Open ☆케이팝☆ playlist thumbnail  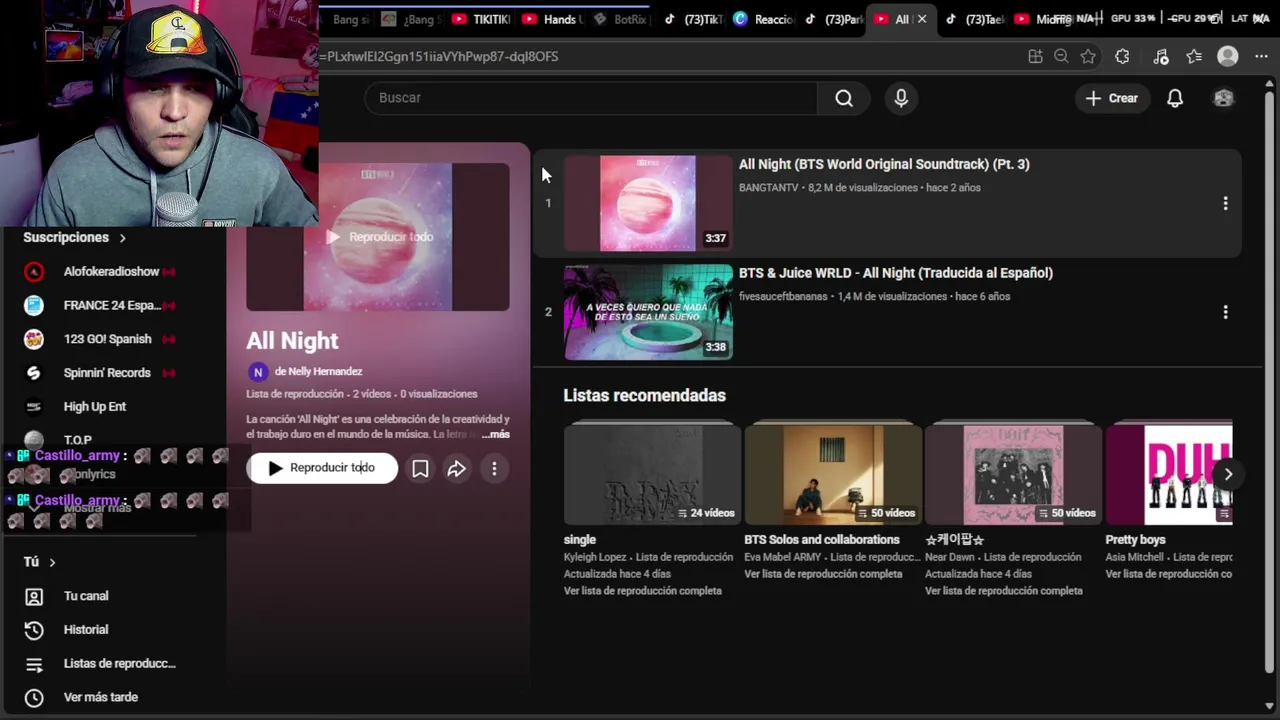pos(1013,474)
